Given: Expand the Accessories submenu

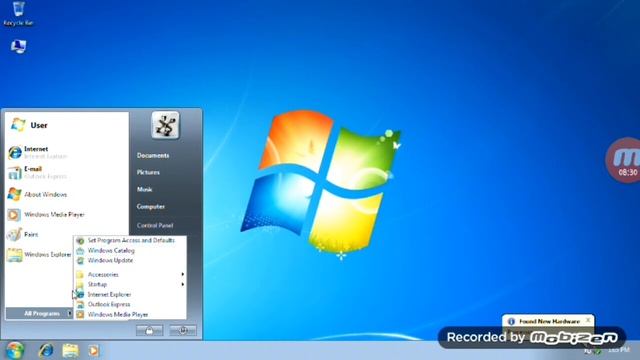Looking at the screenshot, I should tap(130, 275).
